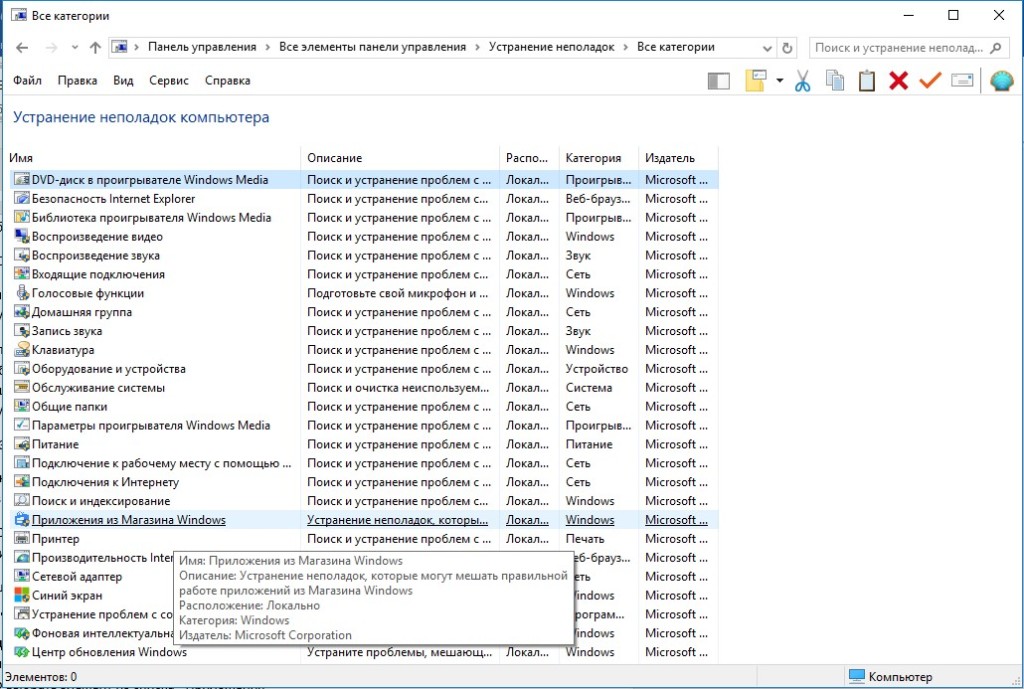Click Система category in Обслуживание row
Image resolution: width=1024 pixels, height=689 pixels.
click(588, 388)
